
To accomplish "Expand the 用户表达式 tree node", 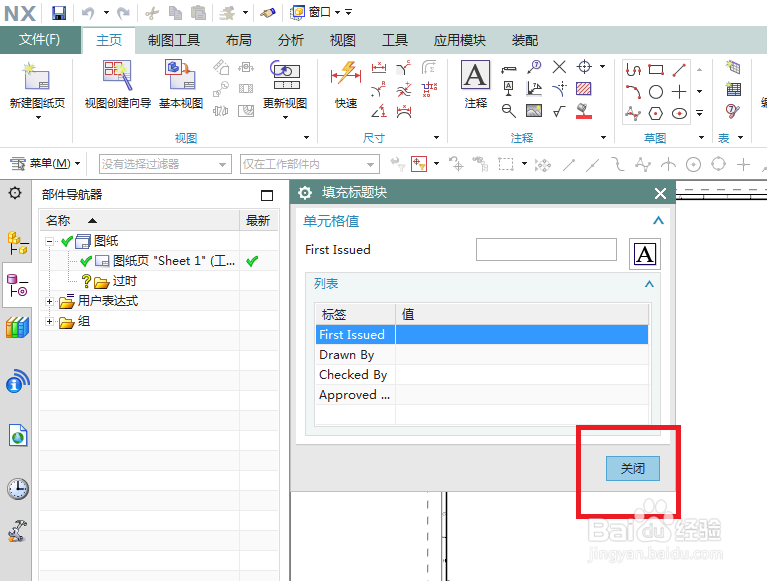I will pos(49,301).
